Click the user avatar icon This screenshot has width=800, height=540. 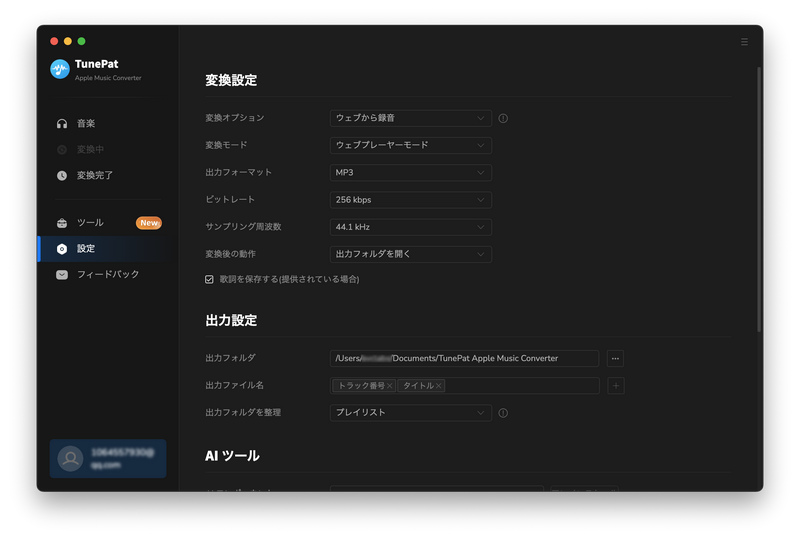[70, 458]
